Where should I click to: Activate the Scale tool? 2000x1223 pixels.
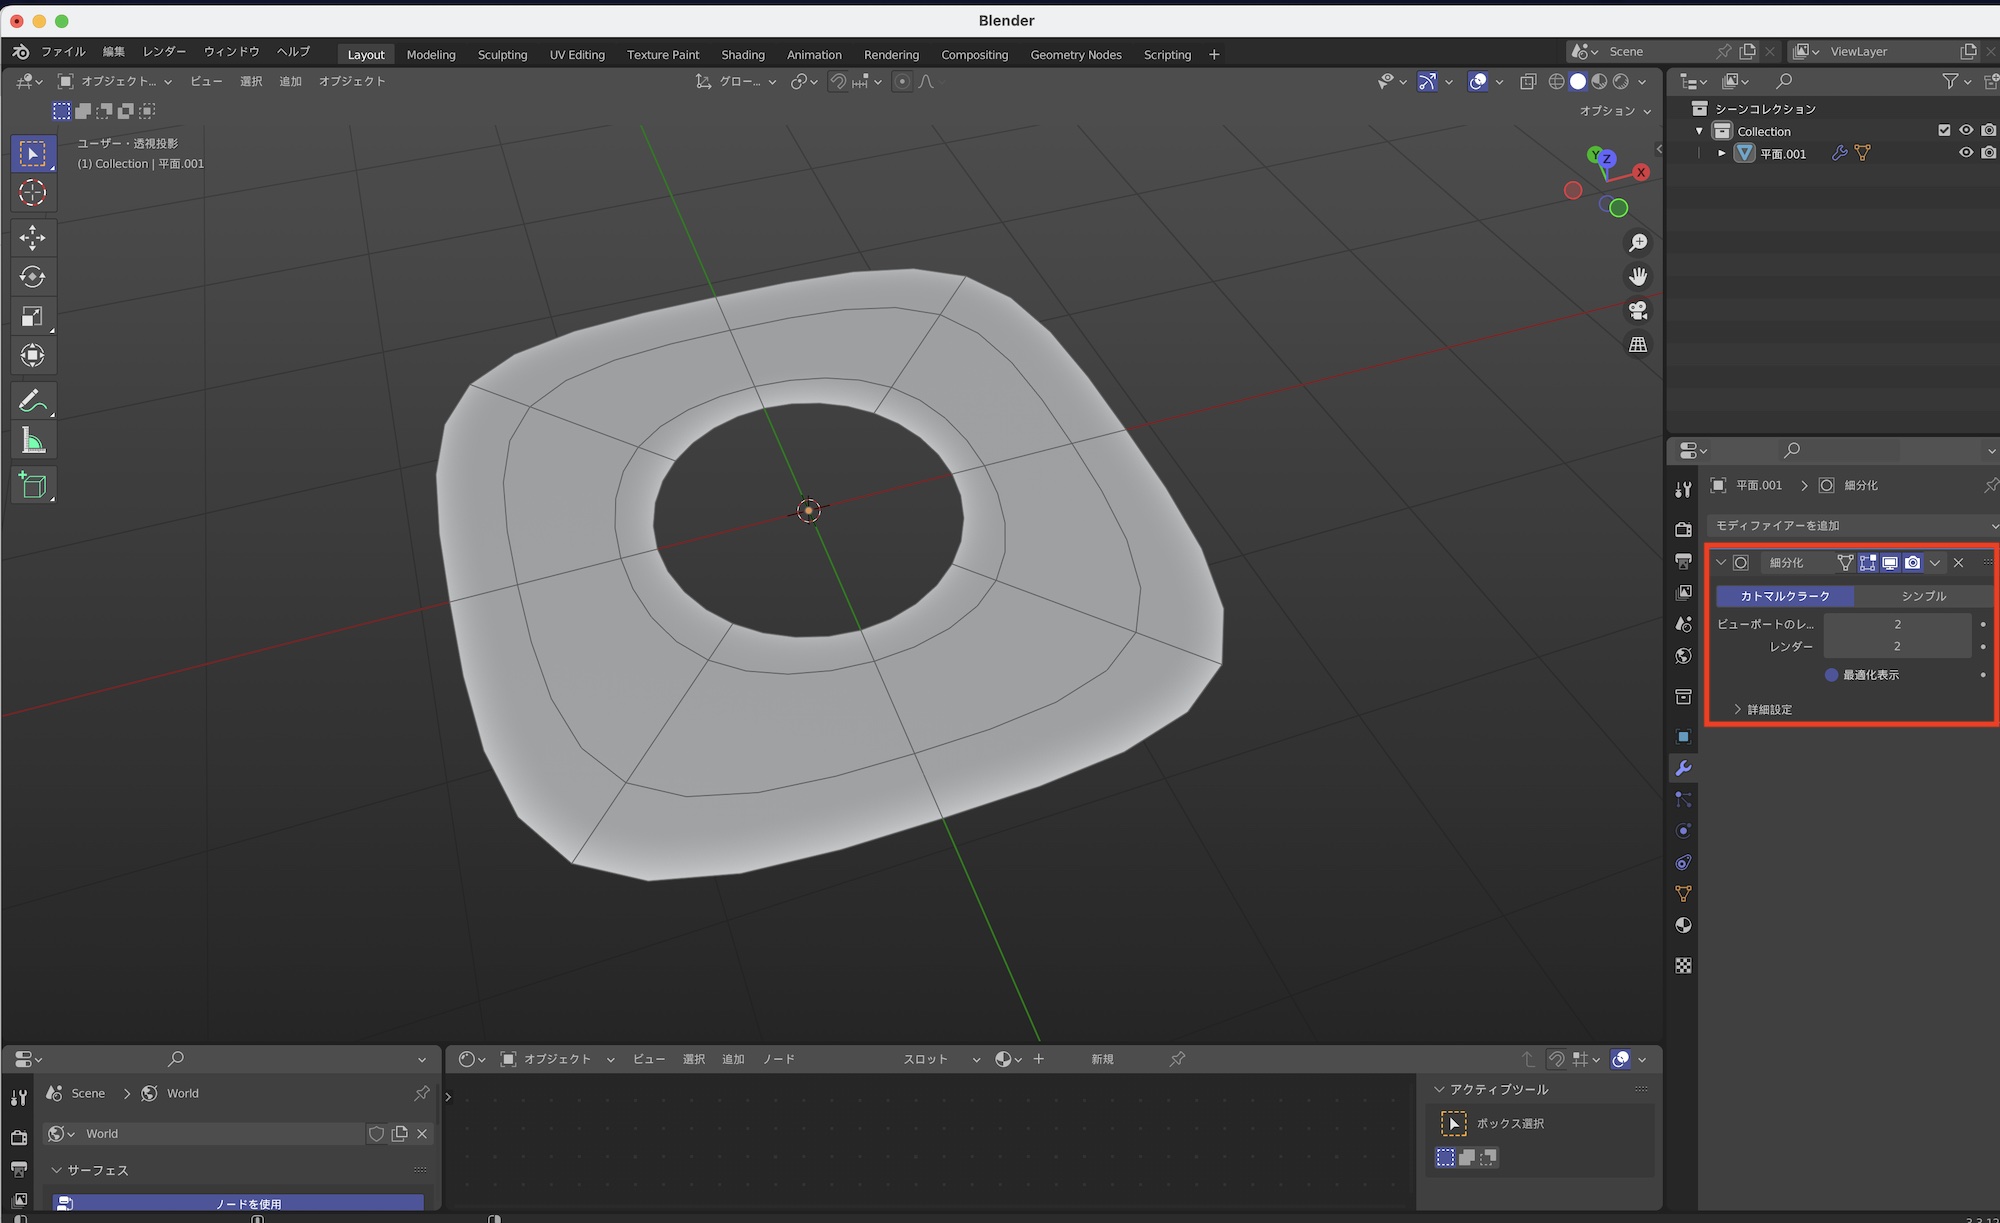32,316
